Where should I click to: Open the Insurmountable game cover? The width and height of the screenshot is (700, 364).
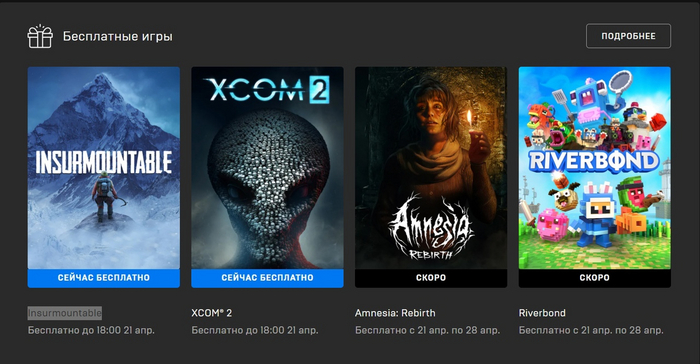click(104, 168)
